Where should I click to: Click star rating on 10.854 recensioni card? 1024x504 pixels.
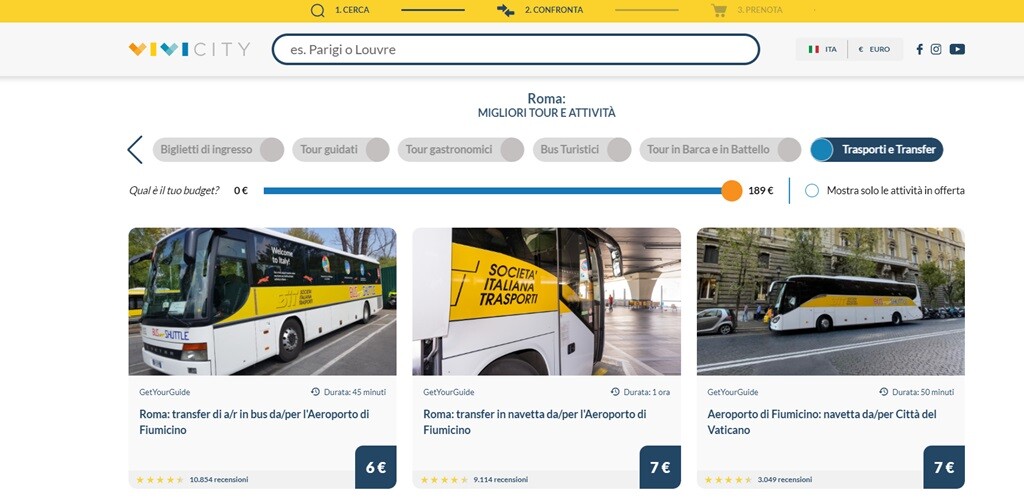[x=159, y=480]
